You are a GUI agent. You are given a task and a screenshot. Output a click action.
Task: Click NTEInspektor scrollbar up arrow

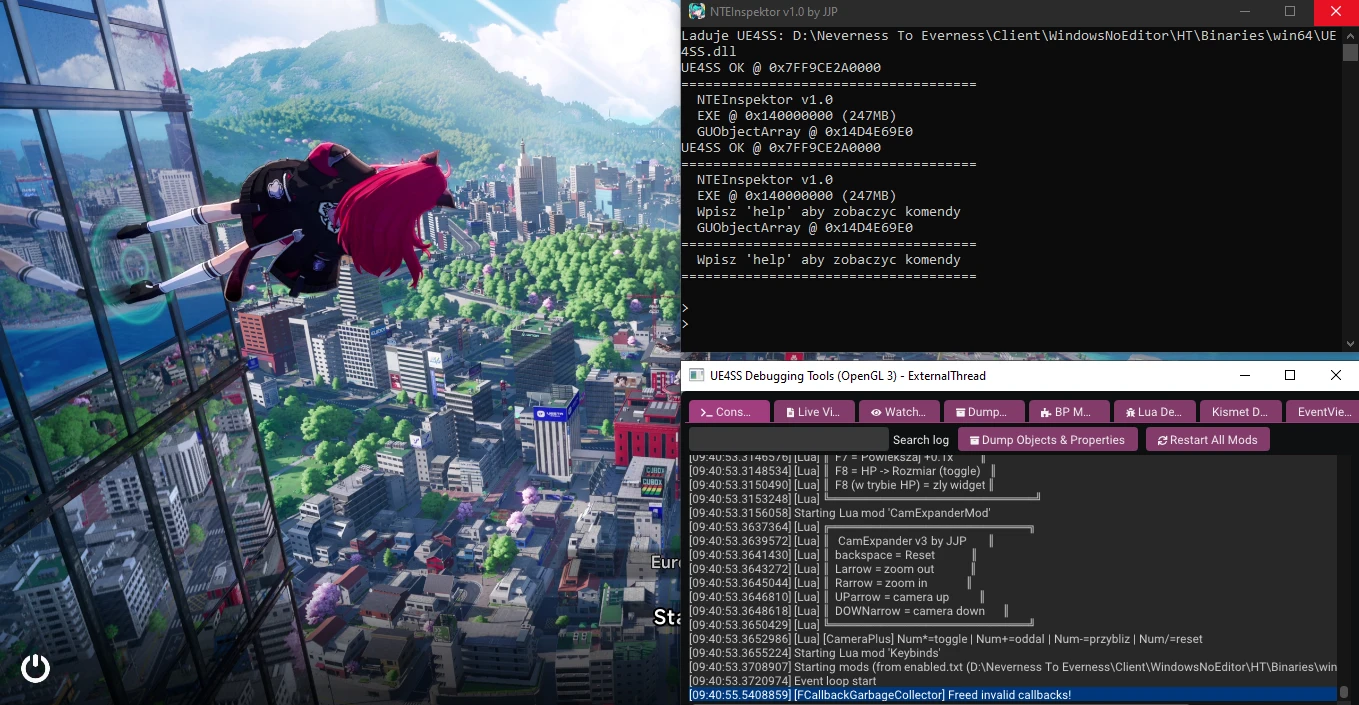(x=1350, y=35)
